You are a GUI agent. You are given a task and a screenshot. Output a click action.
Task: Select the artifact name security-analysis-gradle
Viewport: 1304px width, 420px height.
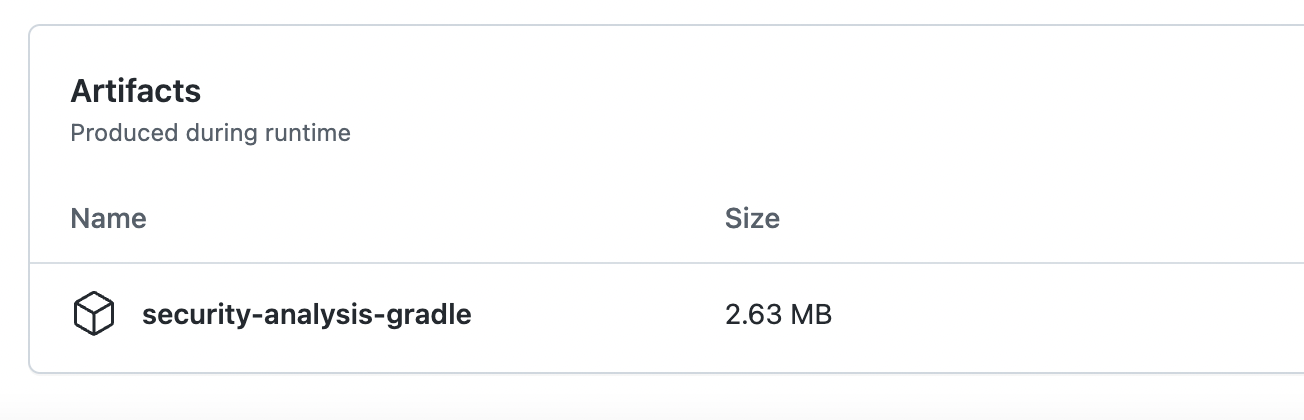pyautogui.click(x=307, y=315)
